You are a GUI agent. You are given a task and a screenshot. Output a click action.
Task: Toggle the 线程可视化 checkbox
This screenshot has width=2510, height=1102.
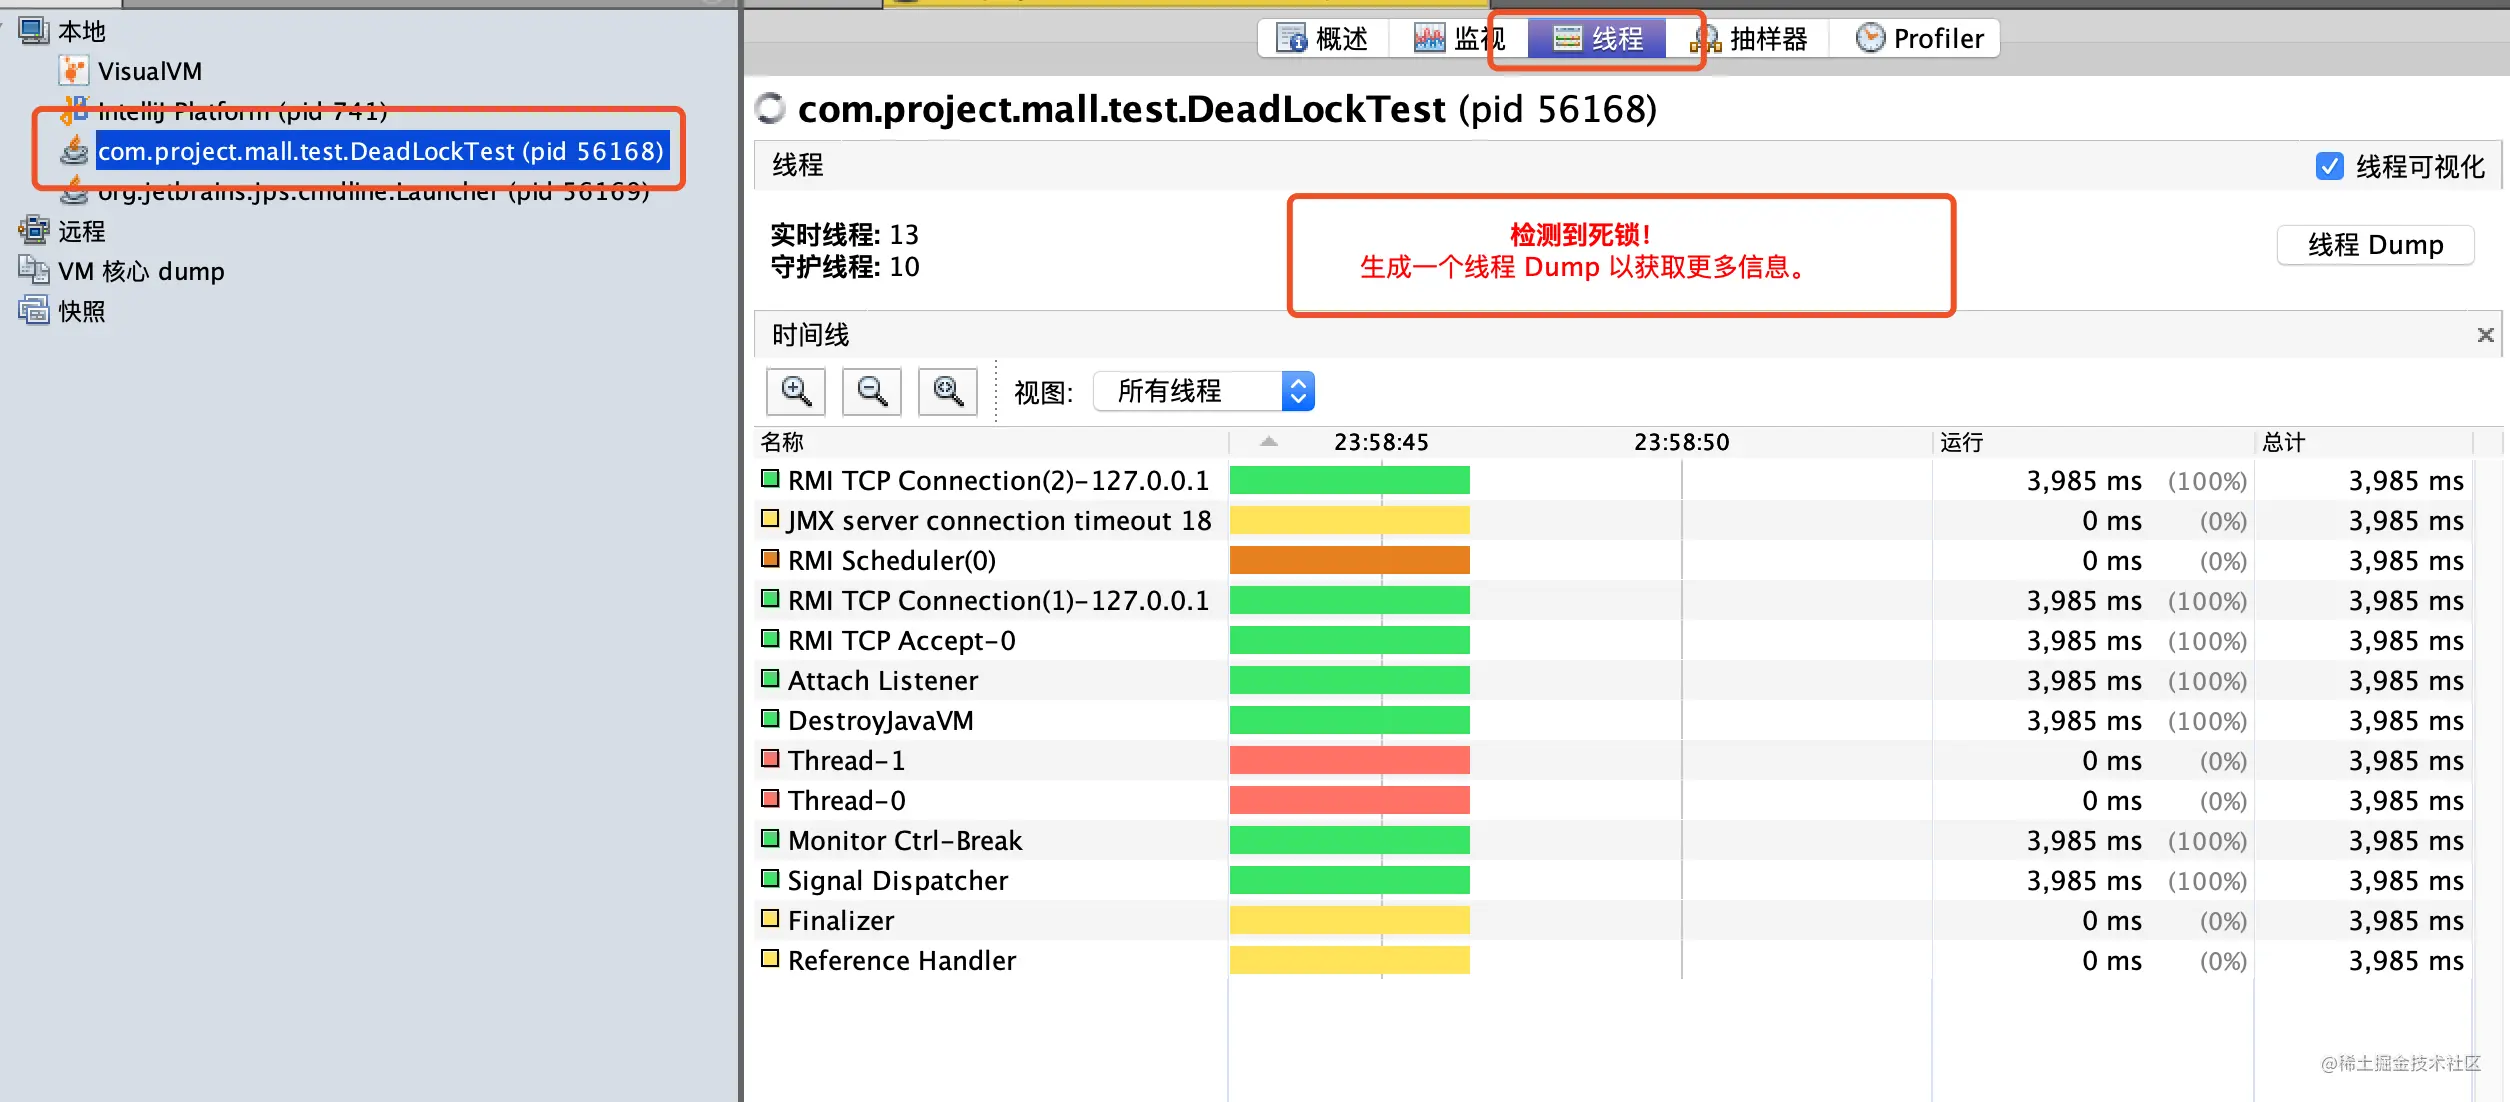tap(2329, 166)
